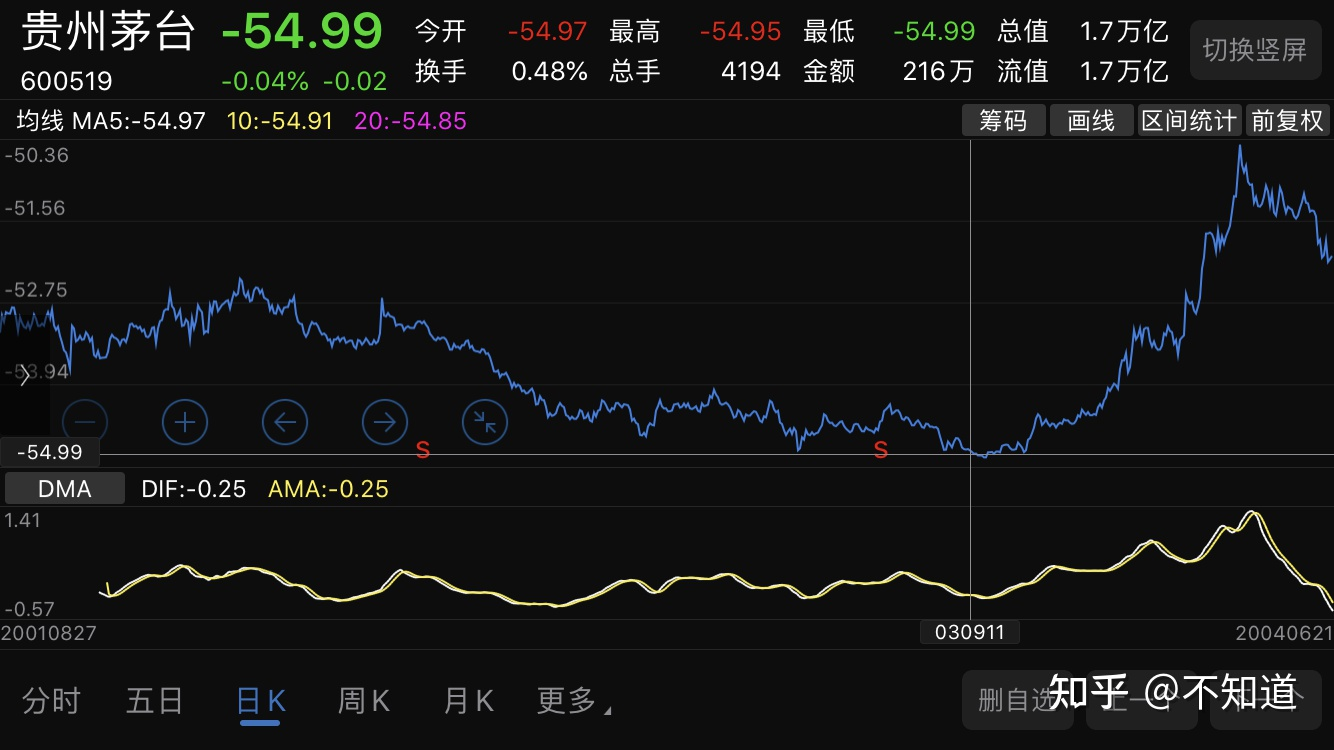Switch to the 分时 tab
The height and width of the screenshot is (750, 1334).
(51, 701)
